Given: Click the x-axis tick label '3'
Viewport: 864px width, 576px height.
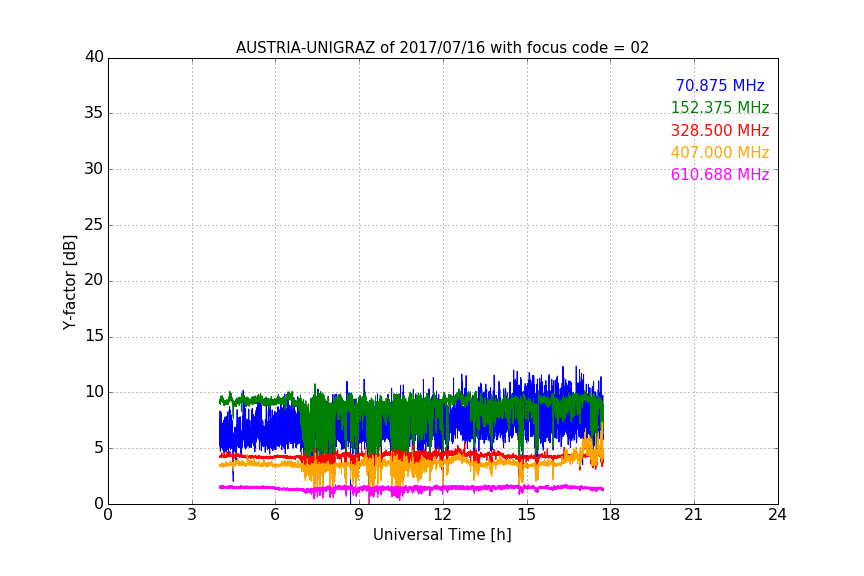Looking at the screenshot, I should [192, 515].
